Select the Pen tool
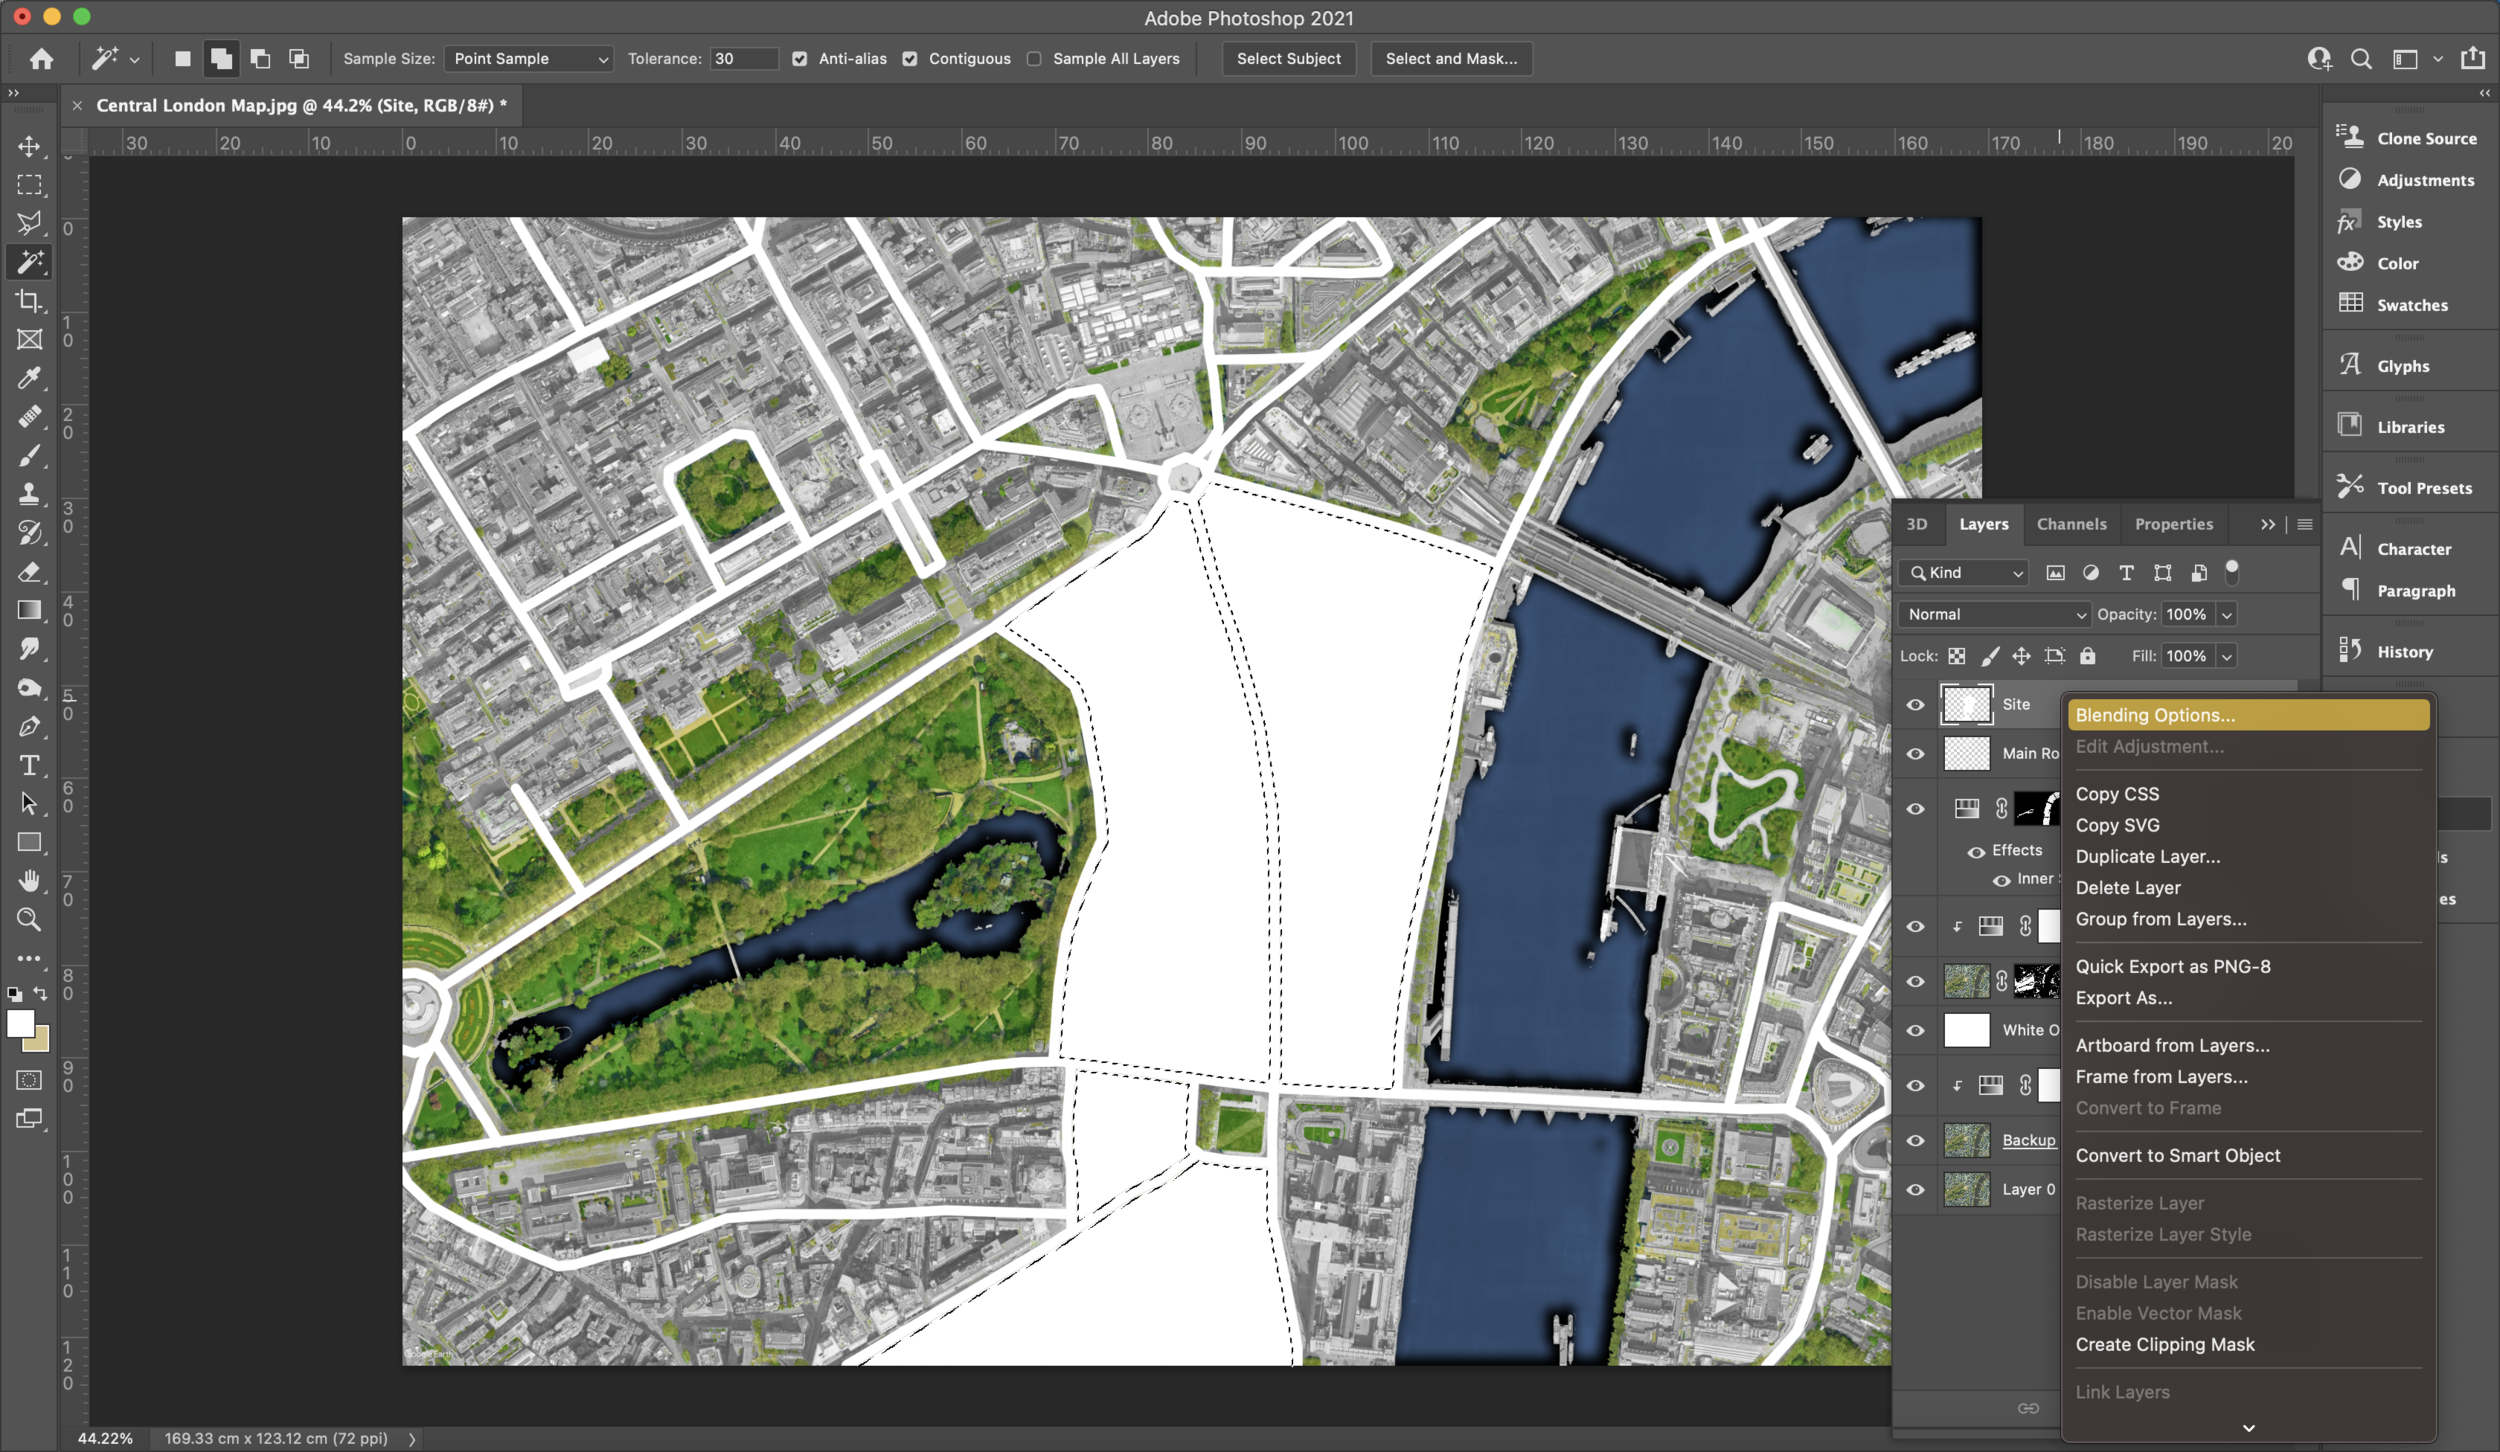 pos(29,727)
